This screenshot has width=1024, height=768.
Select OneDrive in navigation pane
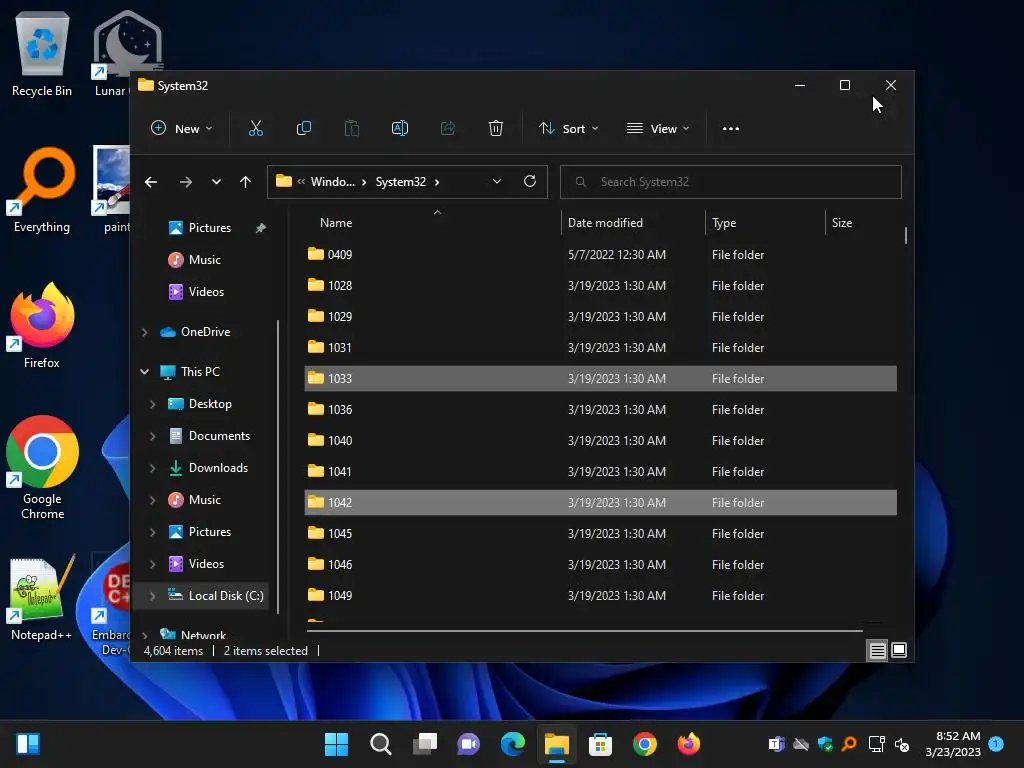pyautogui.click(x=205, y=332)
